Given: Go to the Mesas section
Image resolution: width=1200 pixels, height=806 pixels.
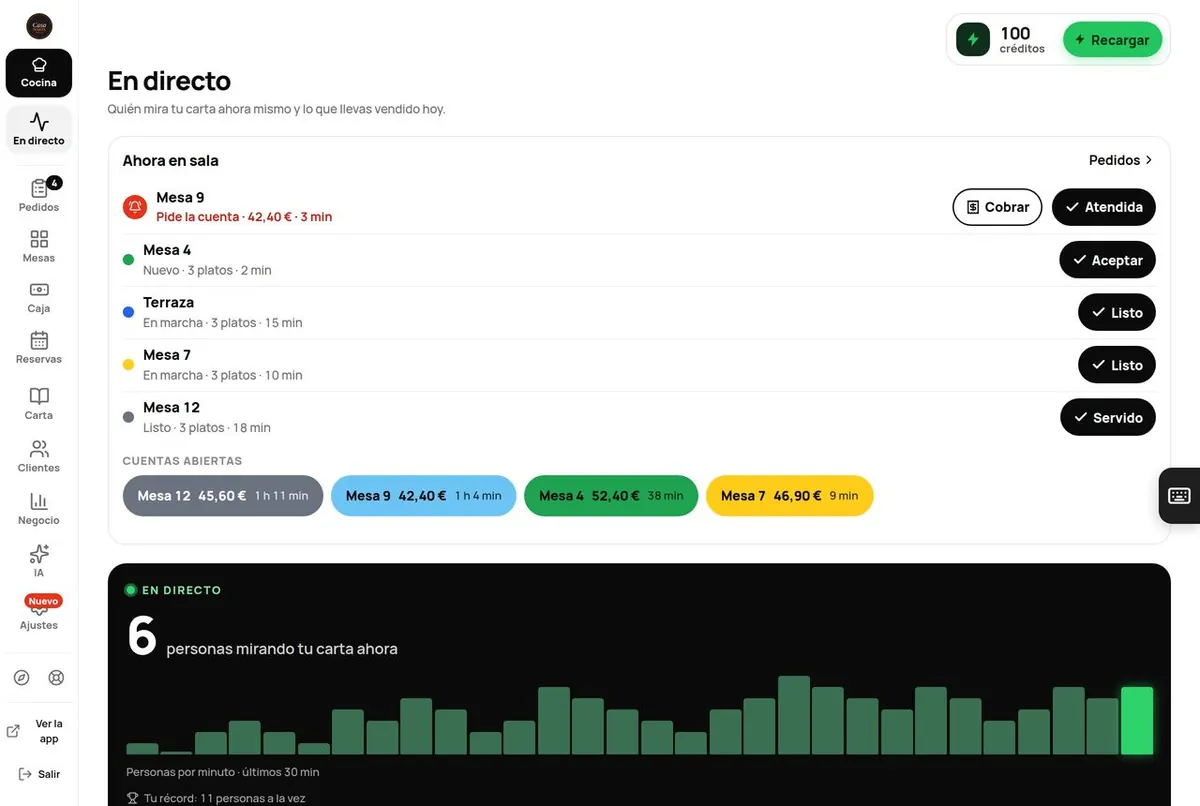Looking at the screenshot, I should pos(39,246).
